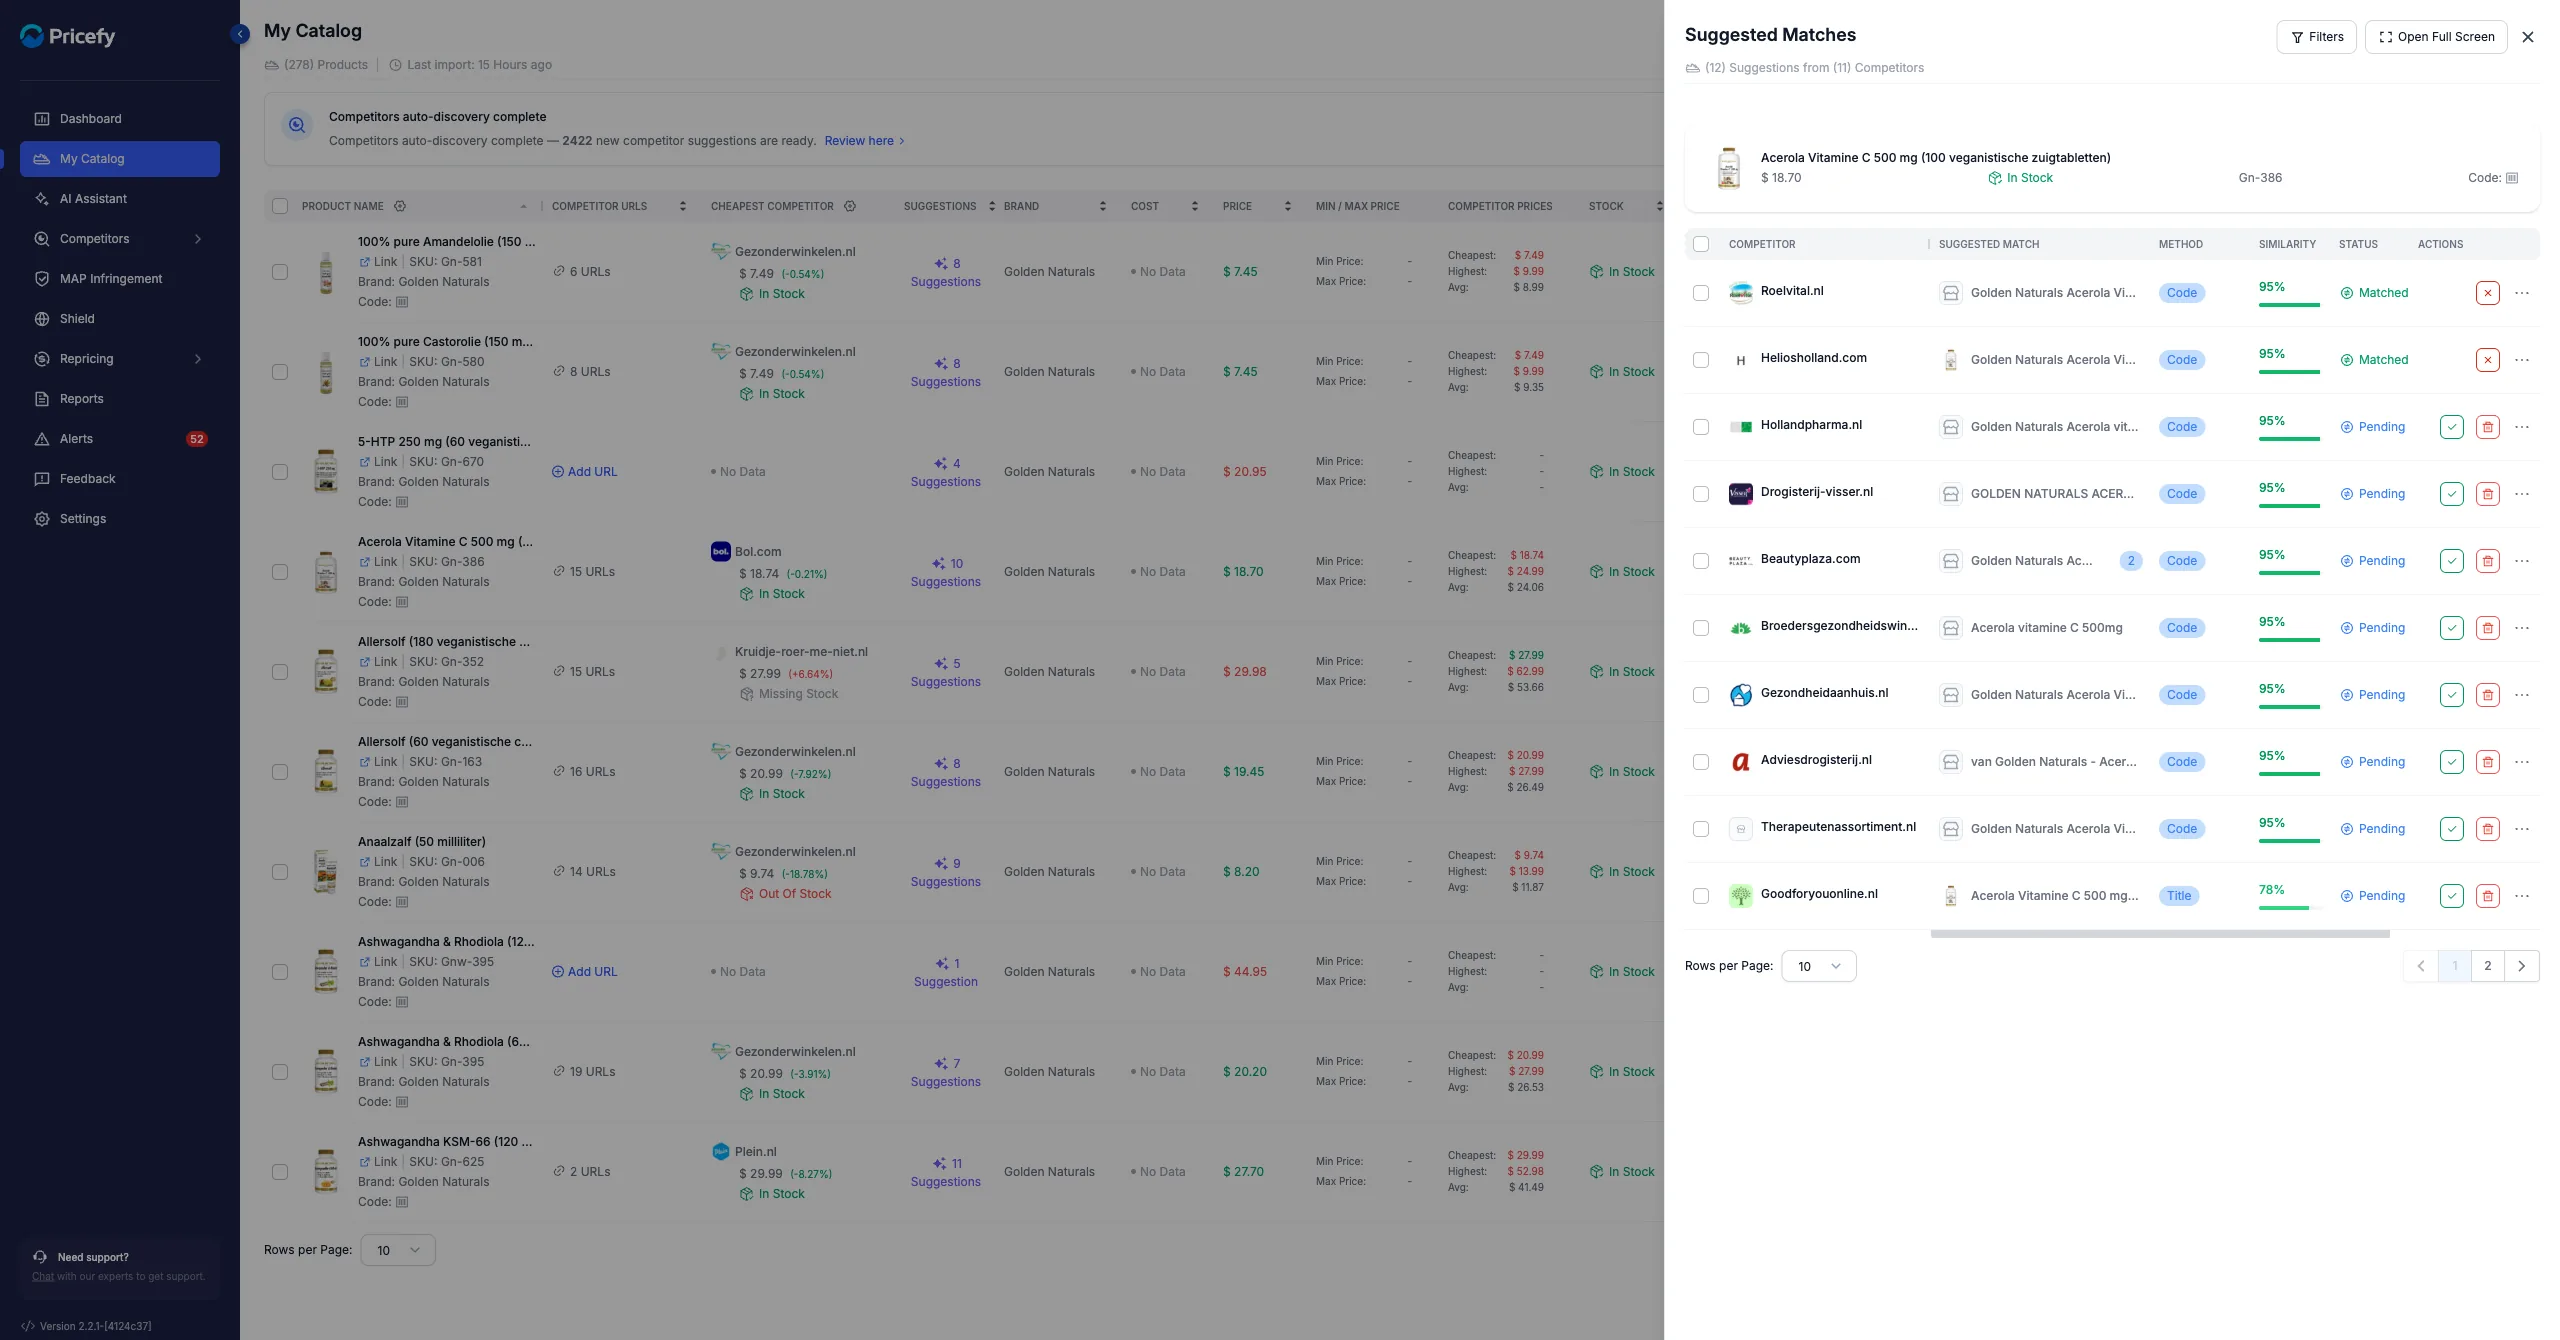Screen dimensions: 2560x1340
Task: Open MAP Infringement page
Action: point(120,279)
